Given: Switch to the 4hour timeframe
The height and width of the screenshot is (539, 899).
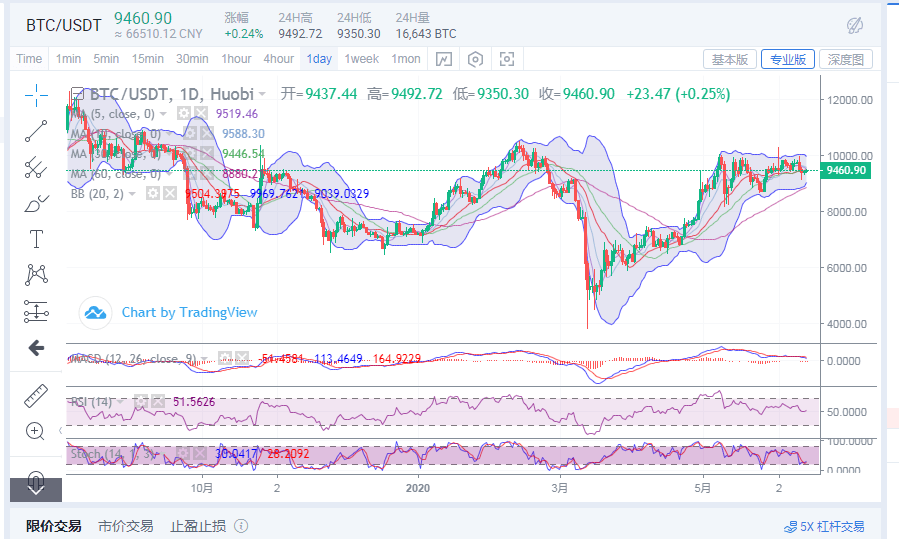Looking at the screenshot, I should [x=279, y=59].
